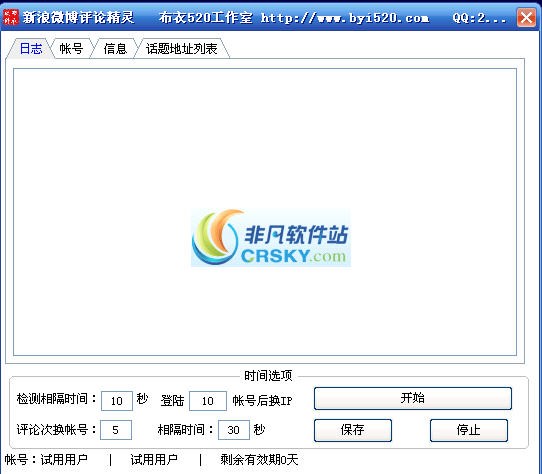
Task: Click the 评论次换帐号 label
Action: tap(57, 430)
